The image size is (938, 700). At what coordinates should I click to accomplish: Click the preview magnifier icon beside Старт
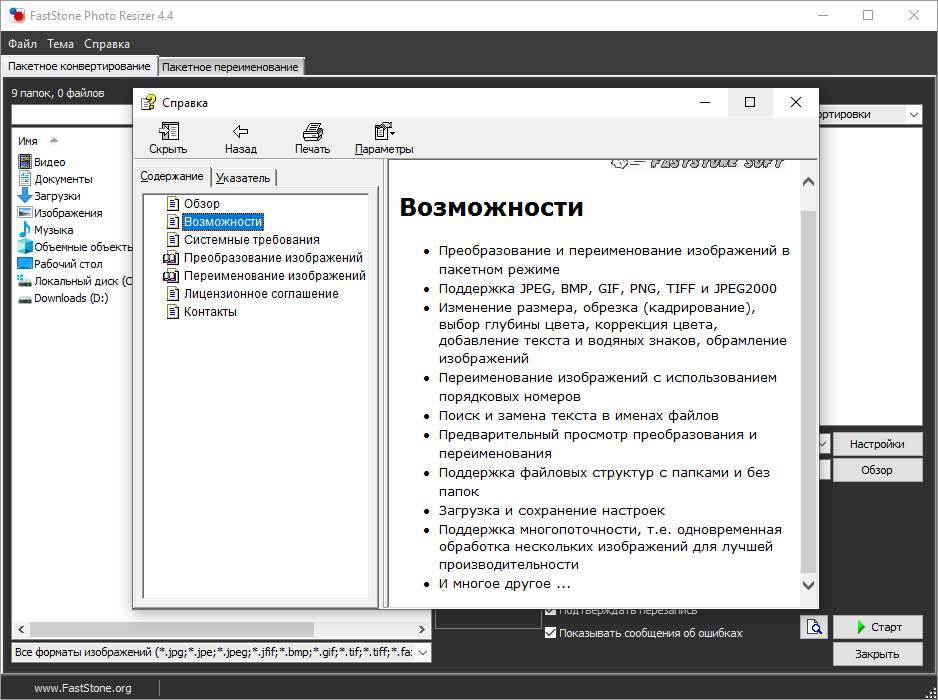tap(815, 627)
